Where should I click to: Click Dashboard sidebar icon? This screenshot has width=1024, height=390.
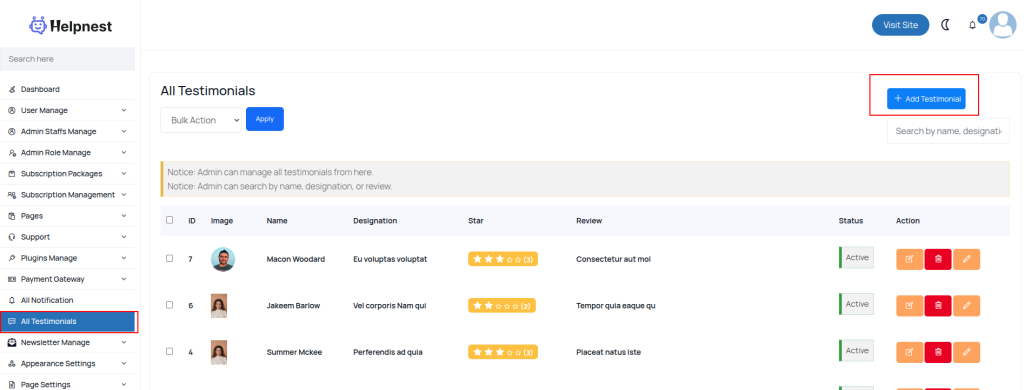point(12,89)
